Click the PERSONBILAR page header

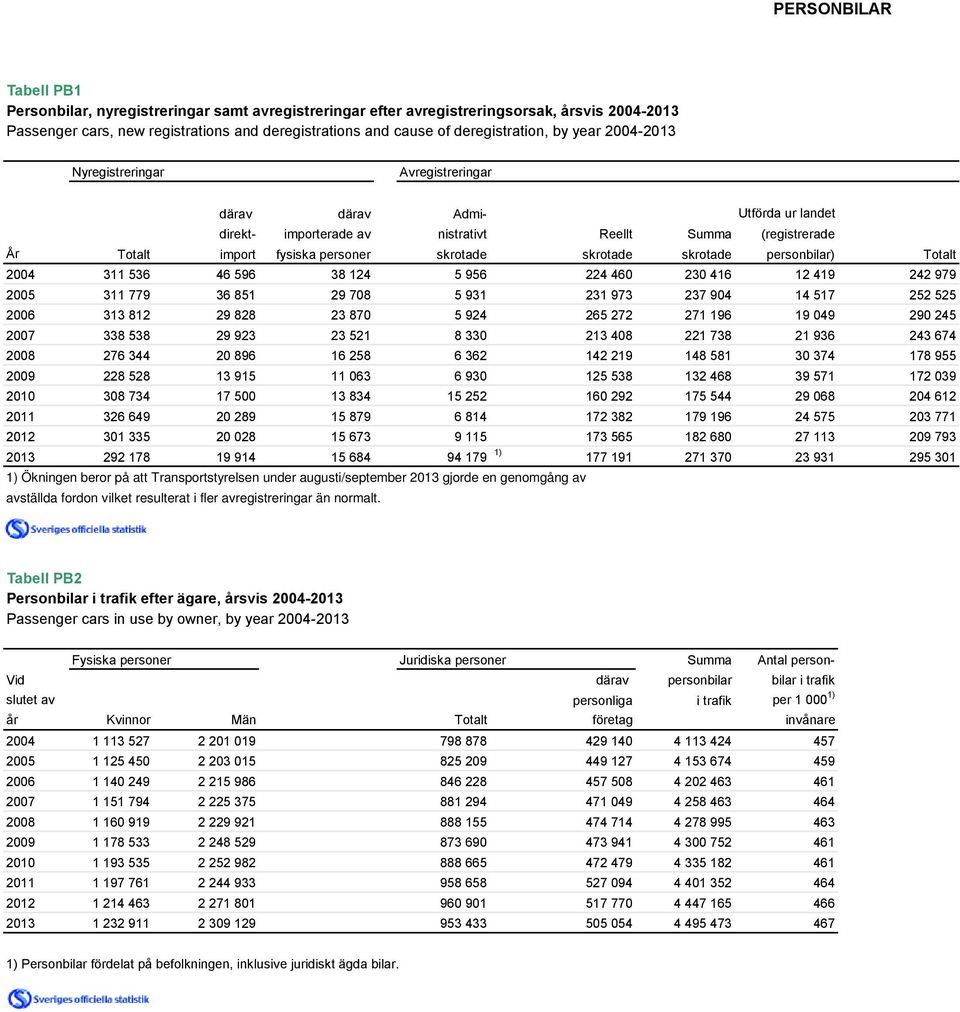(x=832, y=9)
